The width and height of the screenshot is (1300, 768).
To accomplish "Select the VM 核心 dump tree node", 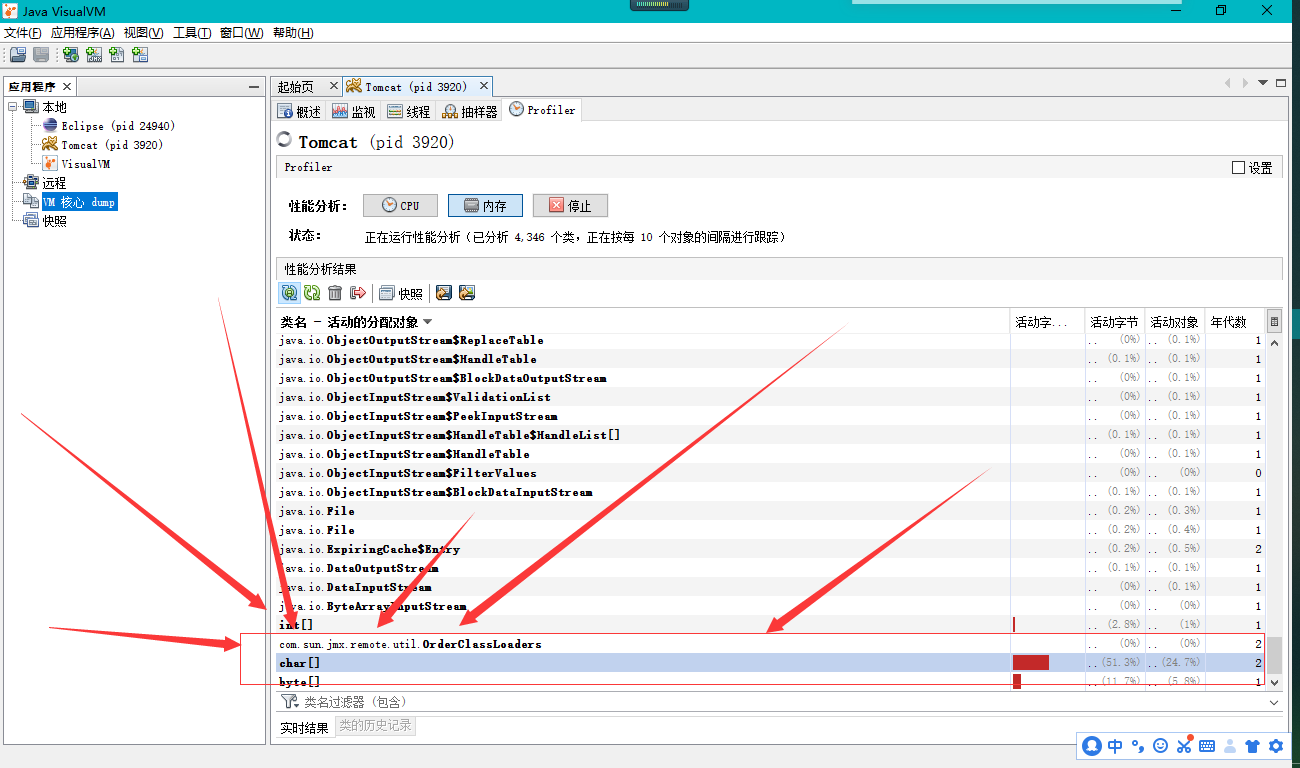I will click(x=79, y=202).
